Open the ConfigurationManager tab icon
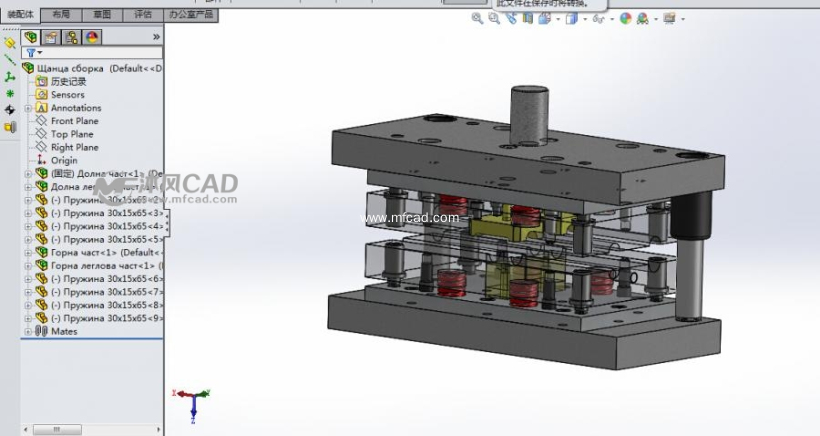This screenshot has height=436, width=820. (72, 37)
